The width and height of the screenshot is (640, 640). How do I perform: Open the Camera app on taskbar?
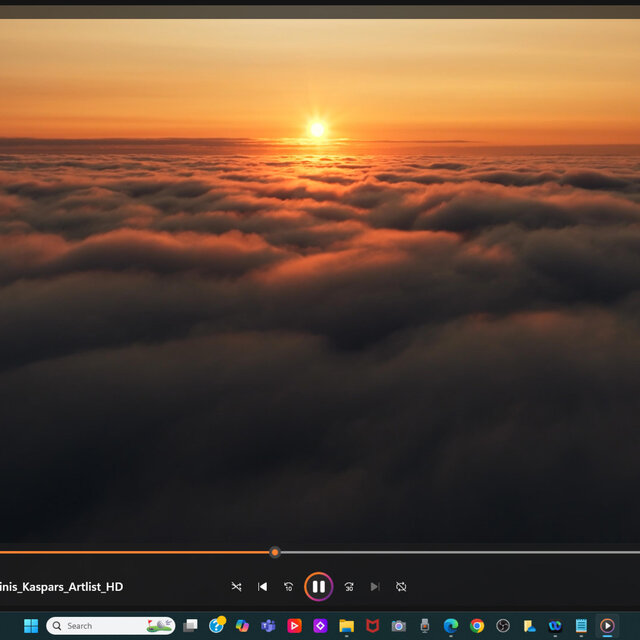tap(398, 626)
